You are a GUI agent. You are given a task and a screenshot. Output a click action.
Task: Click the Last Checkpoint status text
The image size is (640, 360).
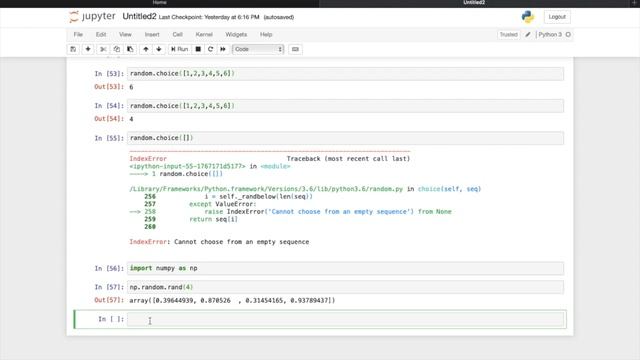tap(209, 17)
